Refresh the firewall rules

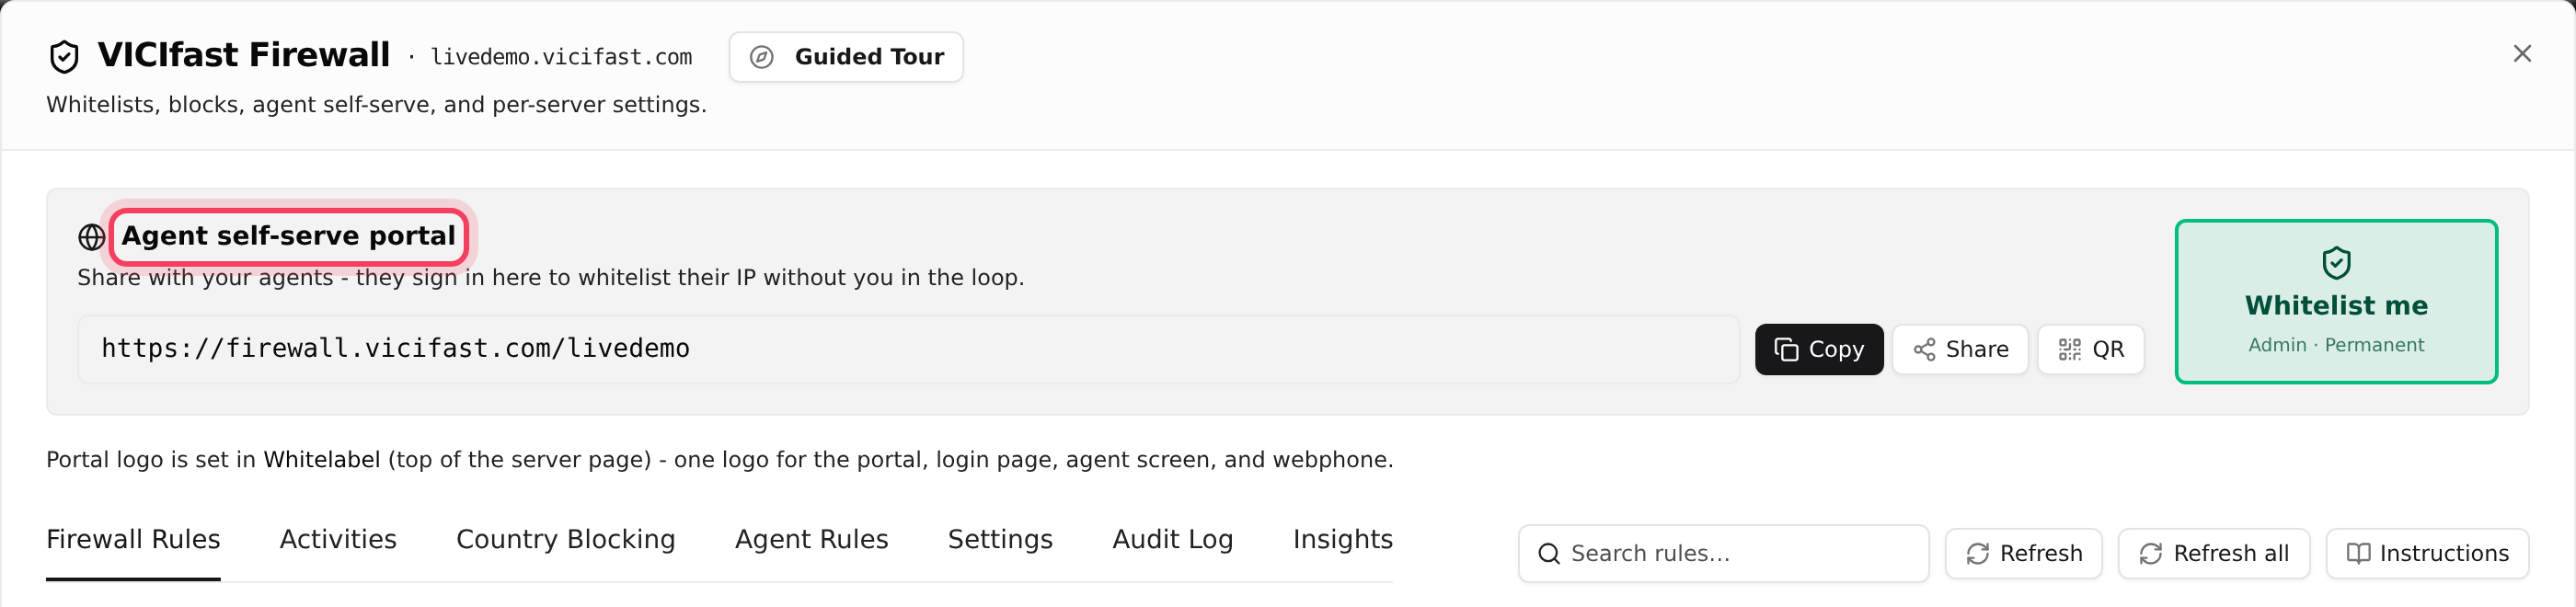(2024, 554)
